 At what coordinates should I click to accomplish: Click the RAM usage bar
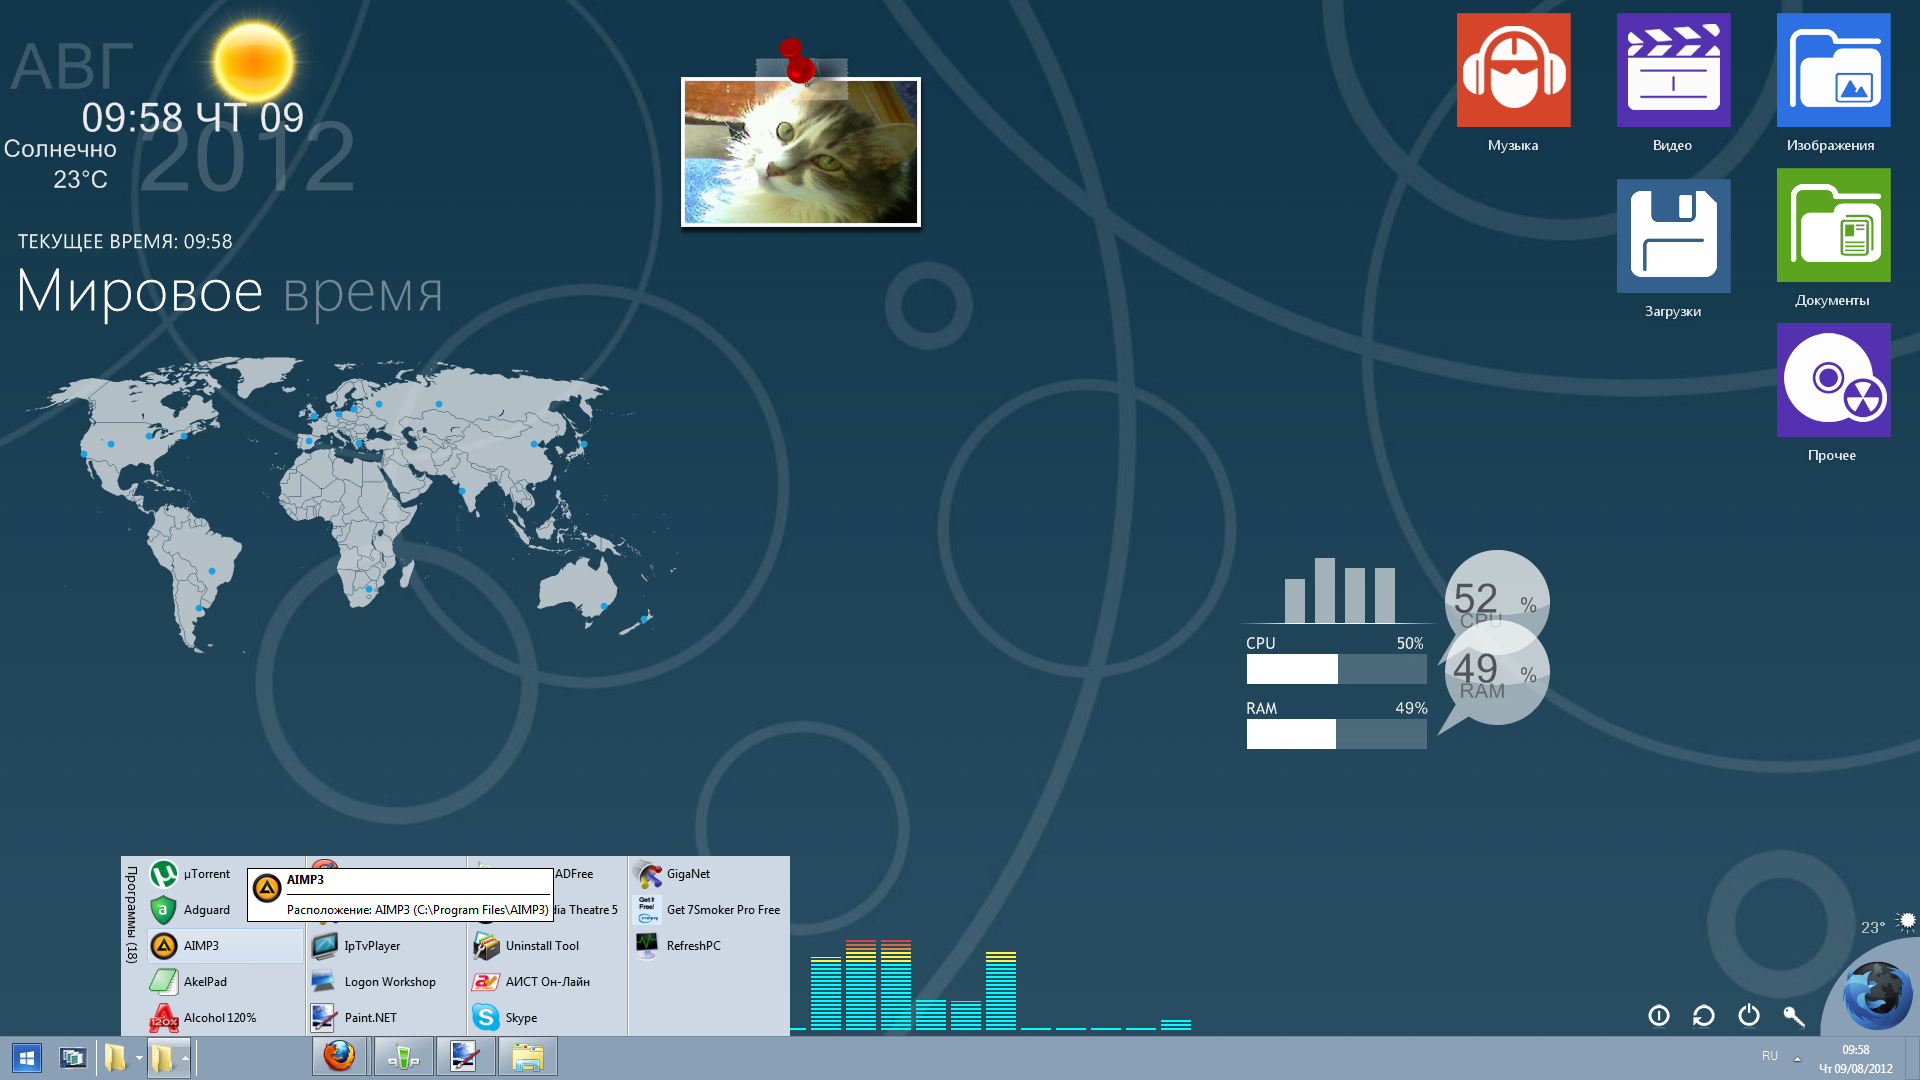click(x=1336, y=734)
